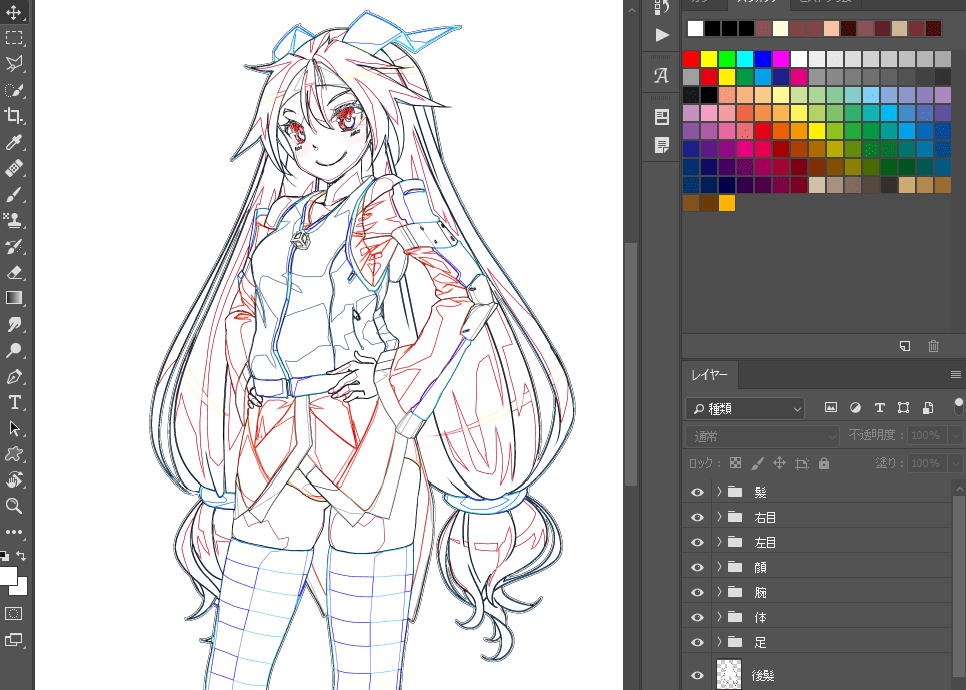Select the Crop tool
Image resolution: width=966 pixels, height=690 pixels.
[x=14, y=116]
